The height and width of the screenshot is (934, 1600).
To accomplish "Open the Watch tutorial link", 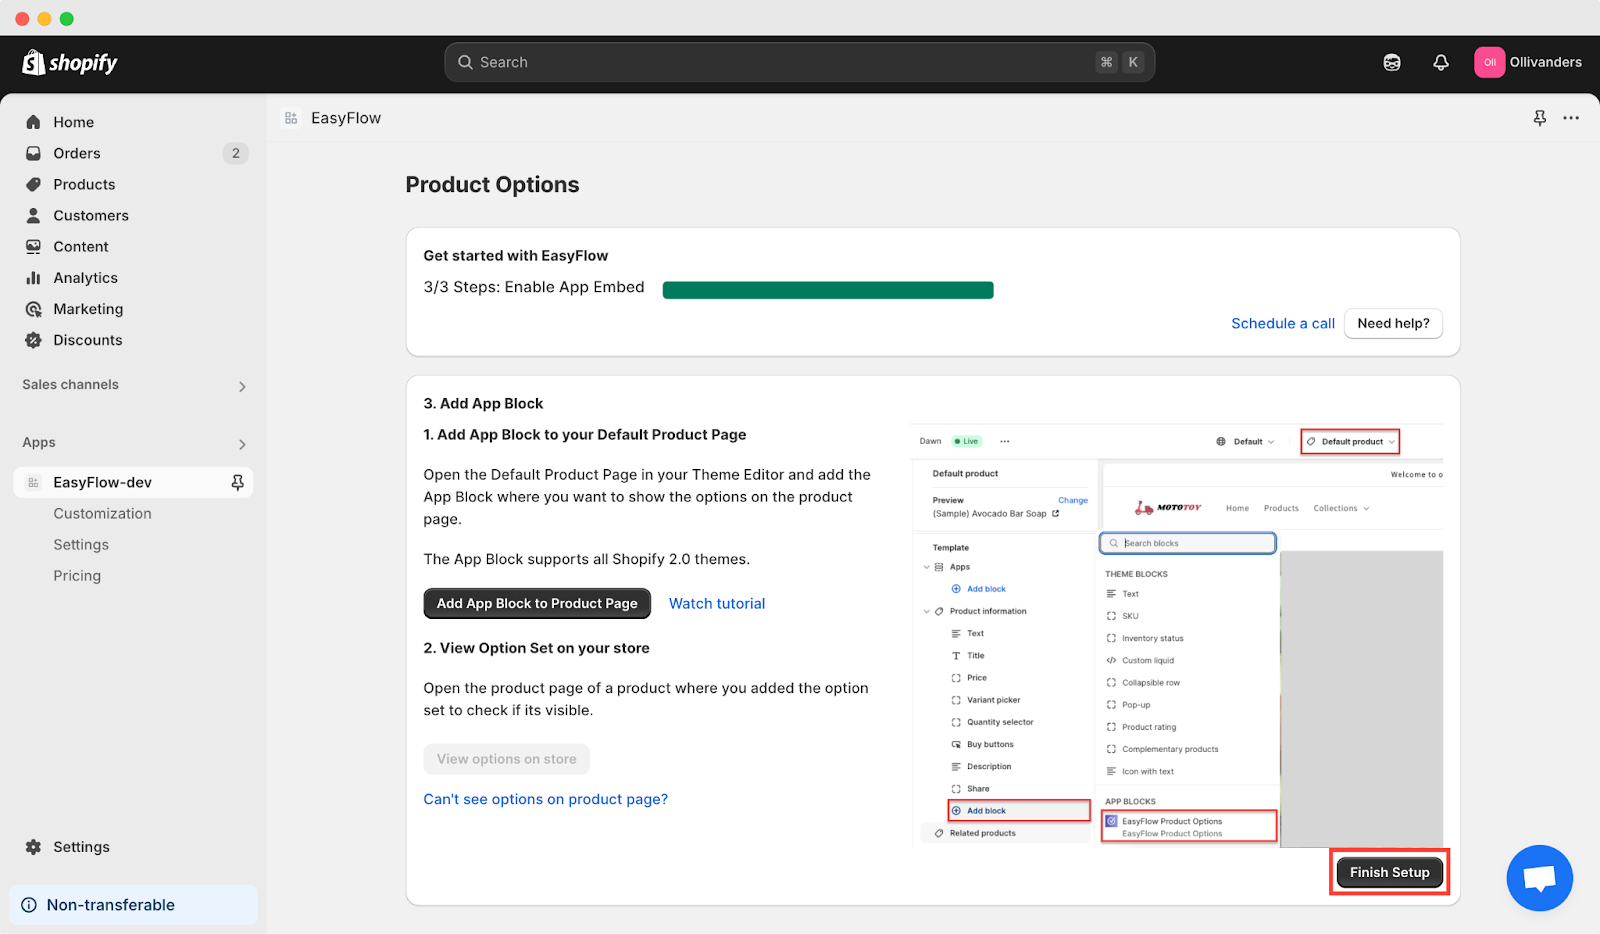I will (x=716, y=603).
